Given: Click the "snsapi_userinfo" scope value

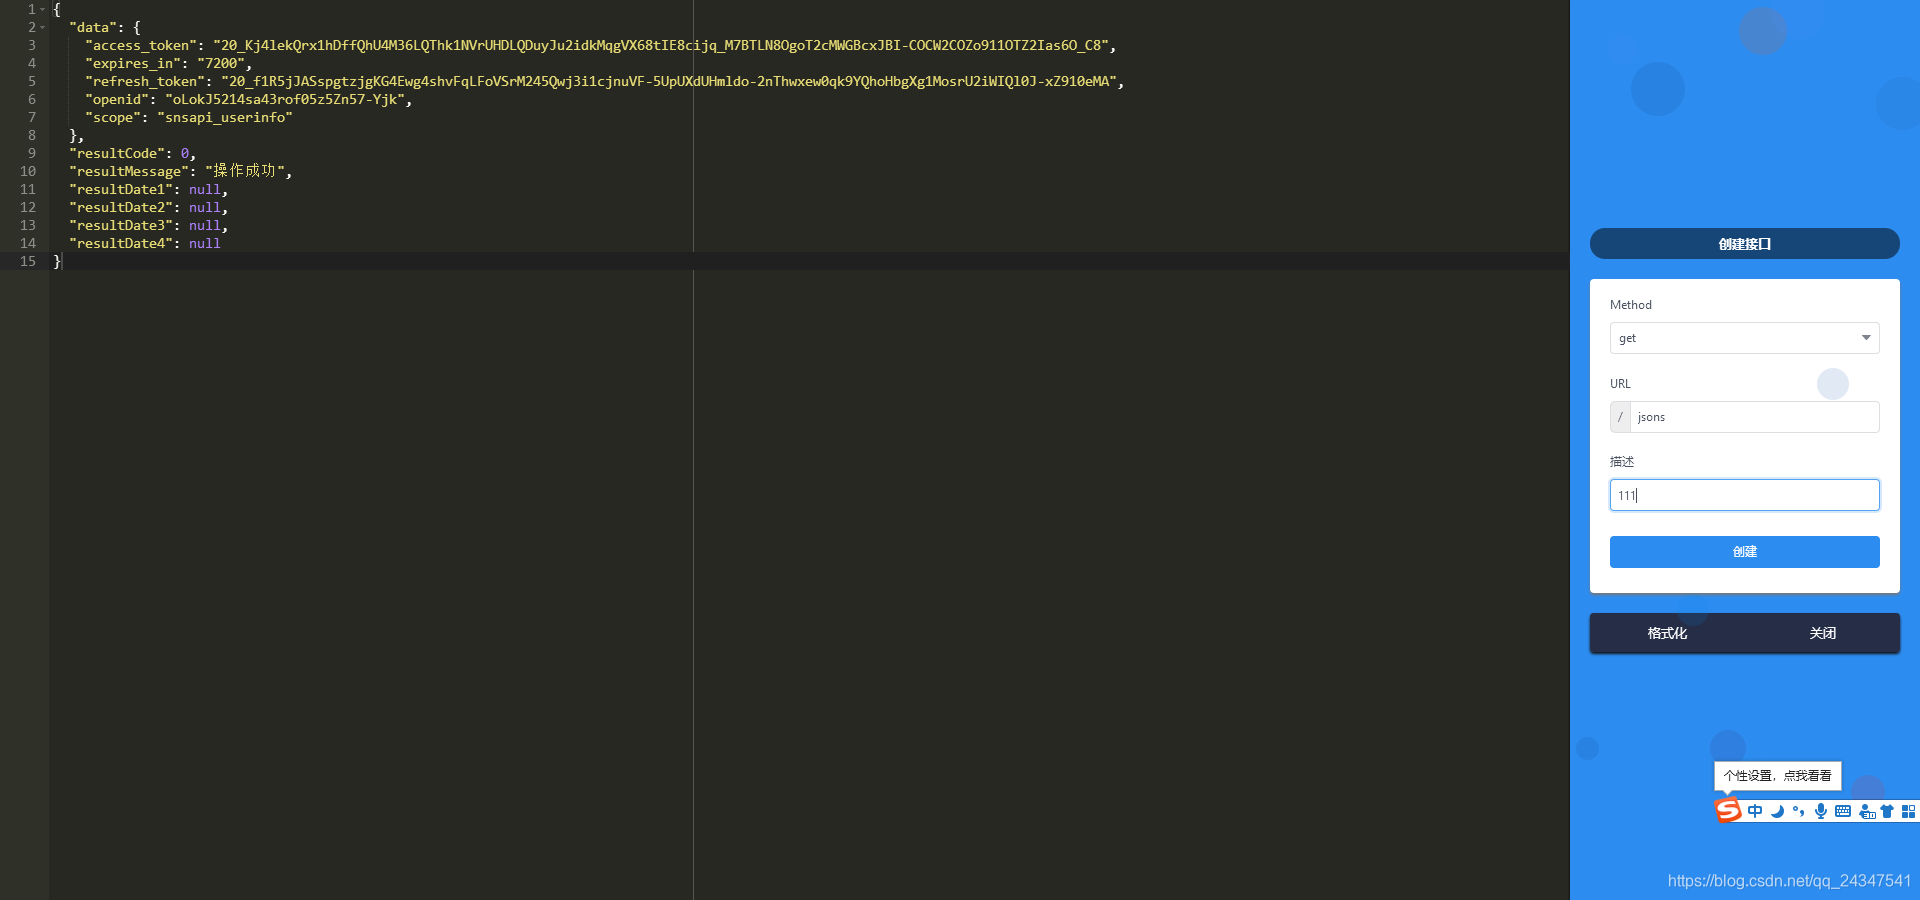Looking at the screenshot, I should pyautogui.click(x=225, y=118).
